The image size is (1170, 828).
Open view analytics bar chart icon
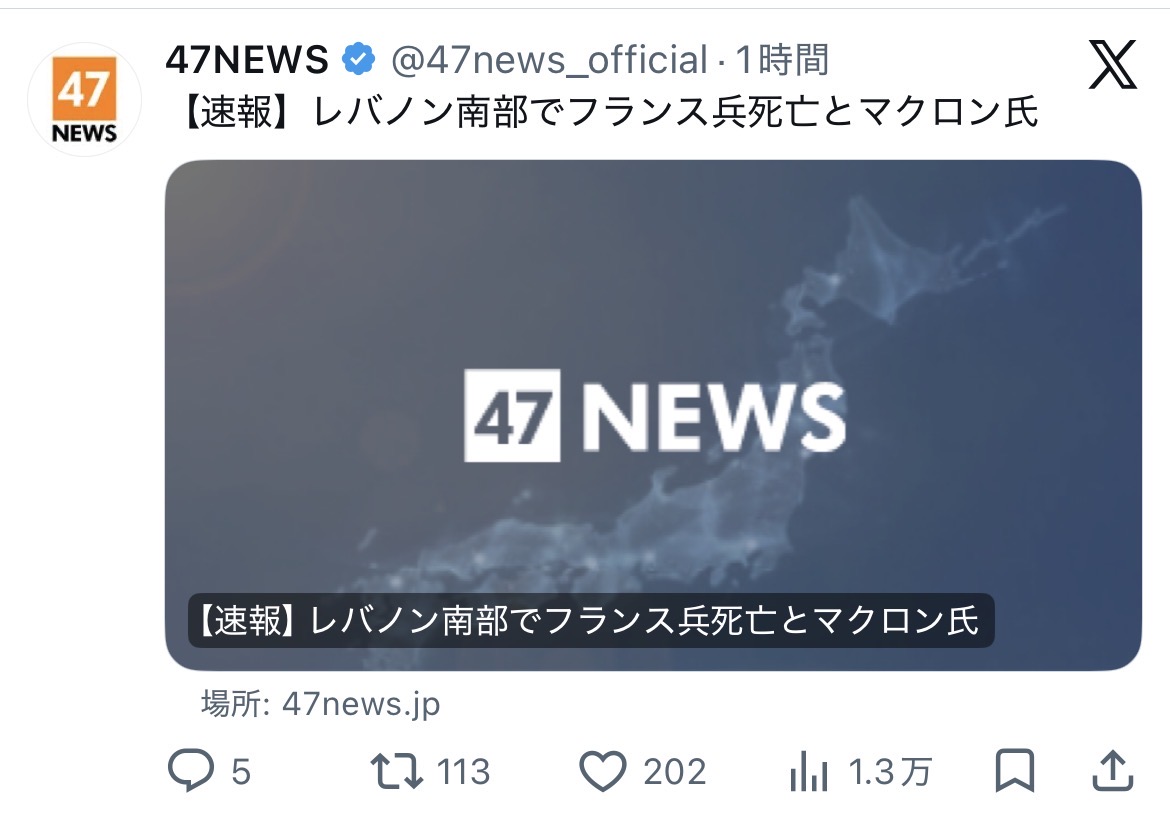(x=809, y=771)
